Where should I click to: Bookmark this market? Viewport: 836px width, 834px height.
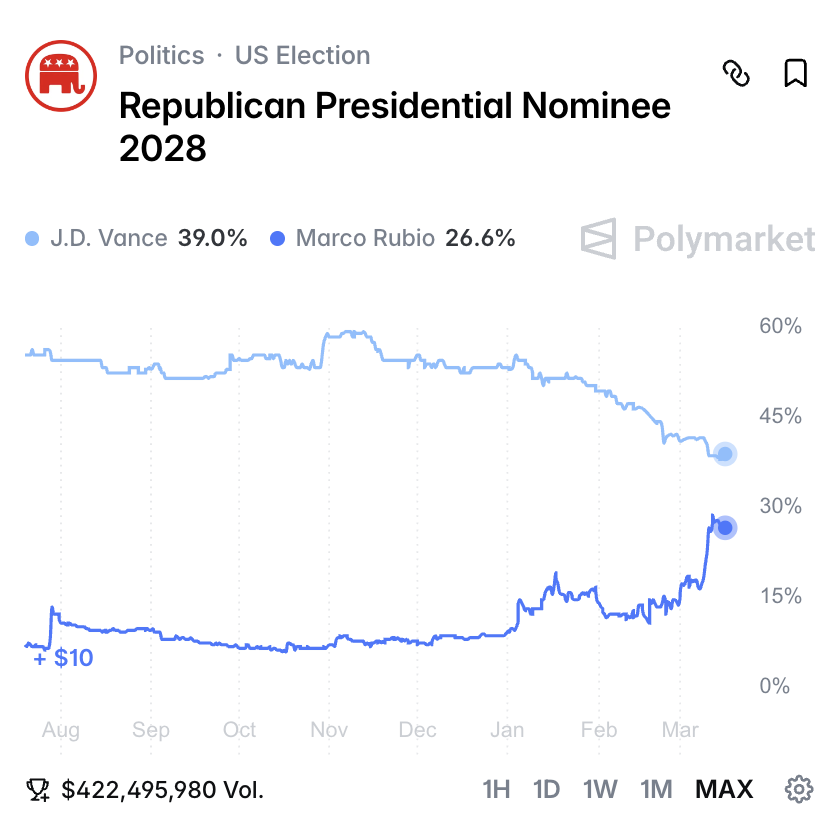795,73
